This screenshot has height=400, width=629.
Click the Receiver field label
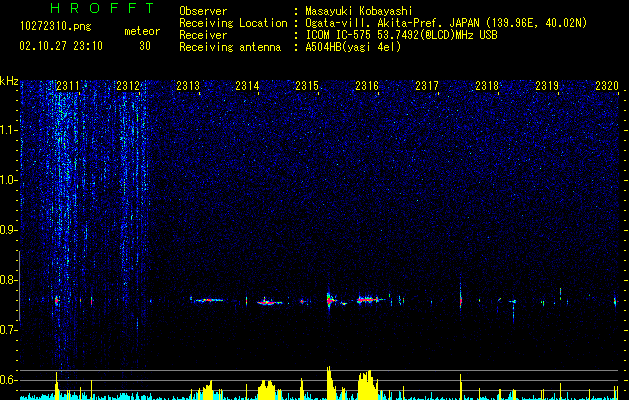tap(203, 35)
